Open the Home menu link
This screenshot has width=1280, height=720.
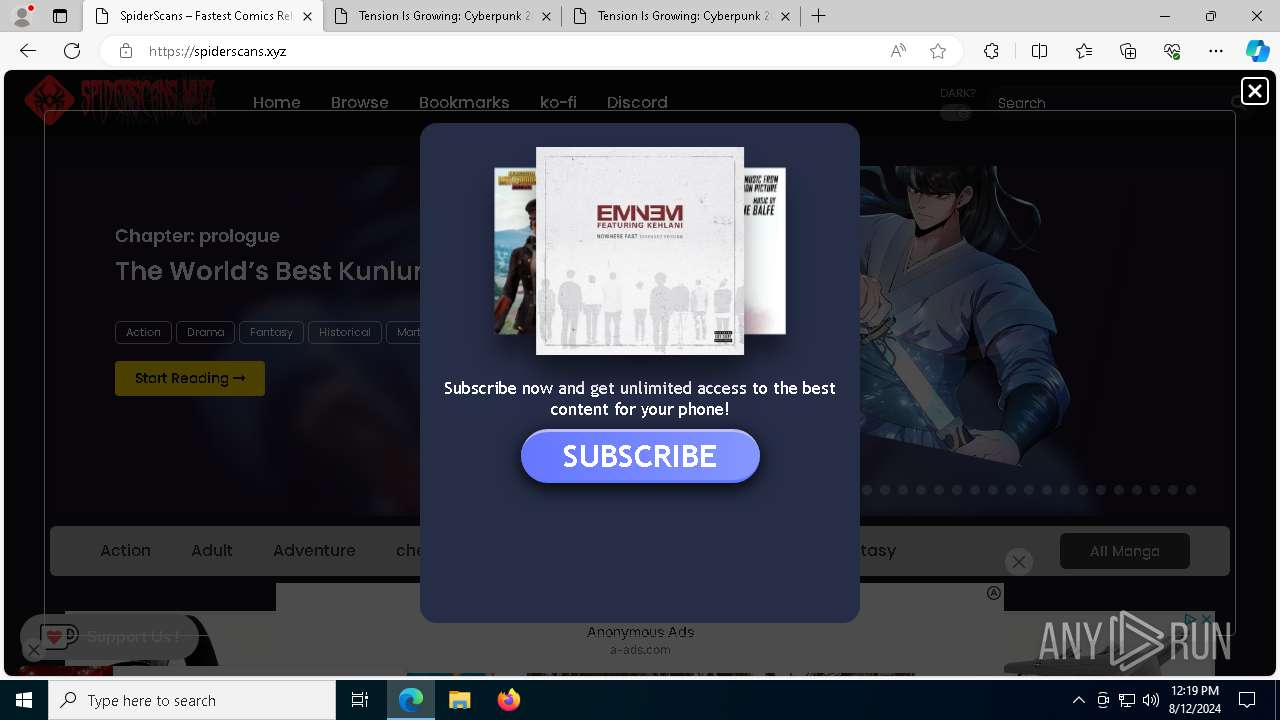coord(277,102)
